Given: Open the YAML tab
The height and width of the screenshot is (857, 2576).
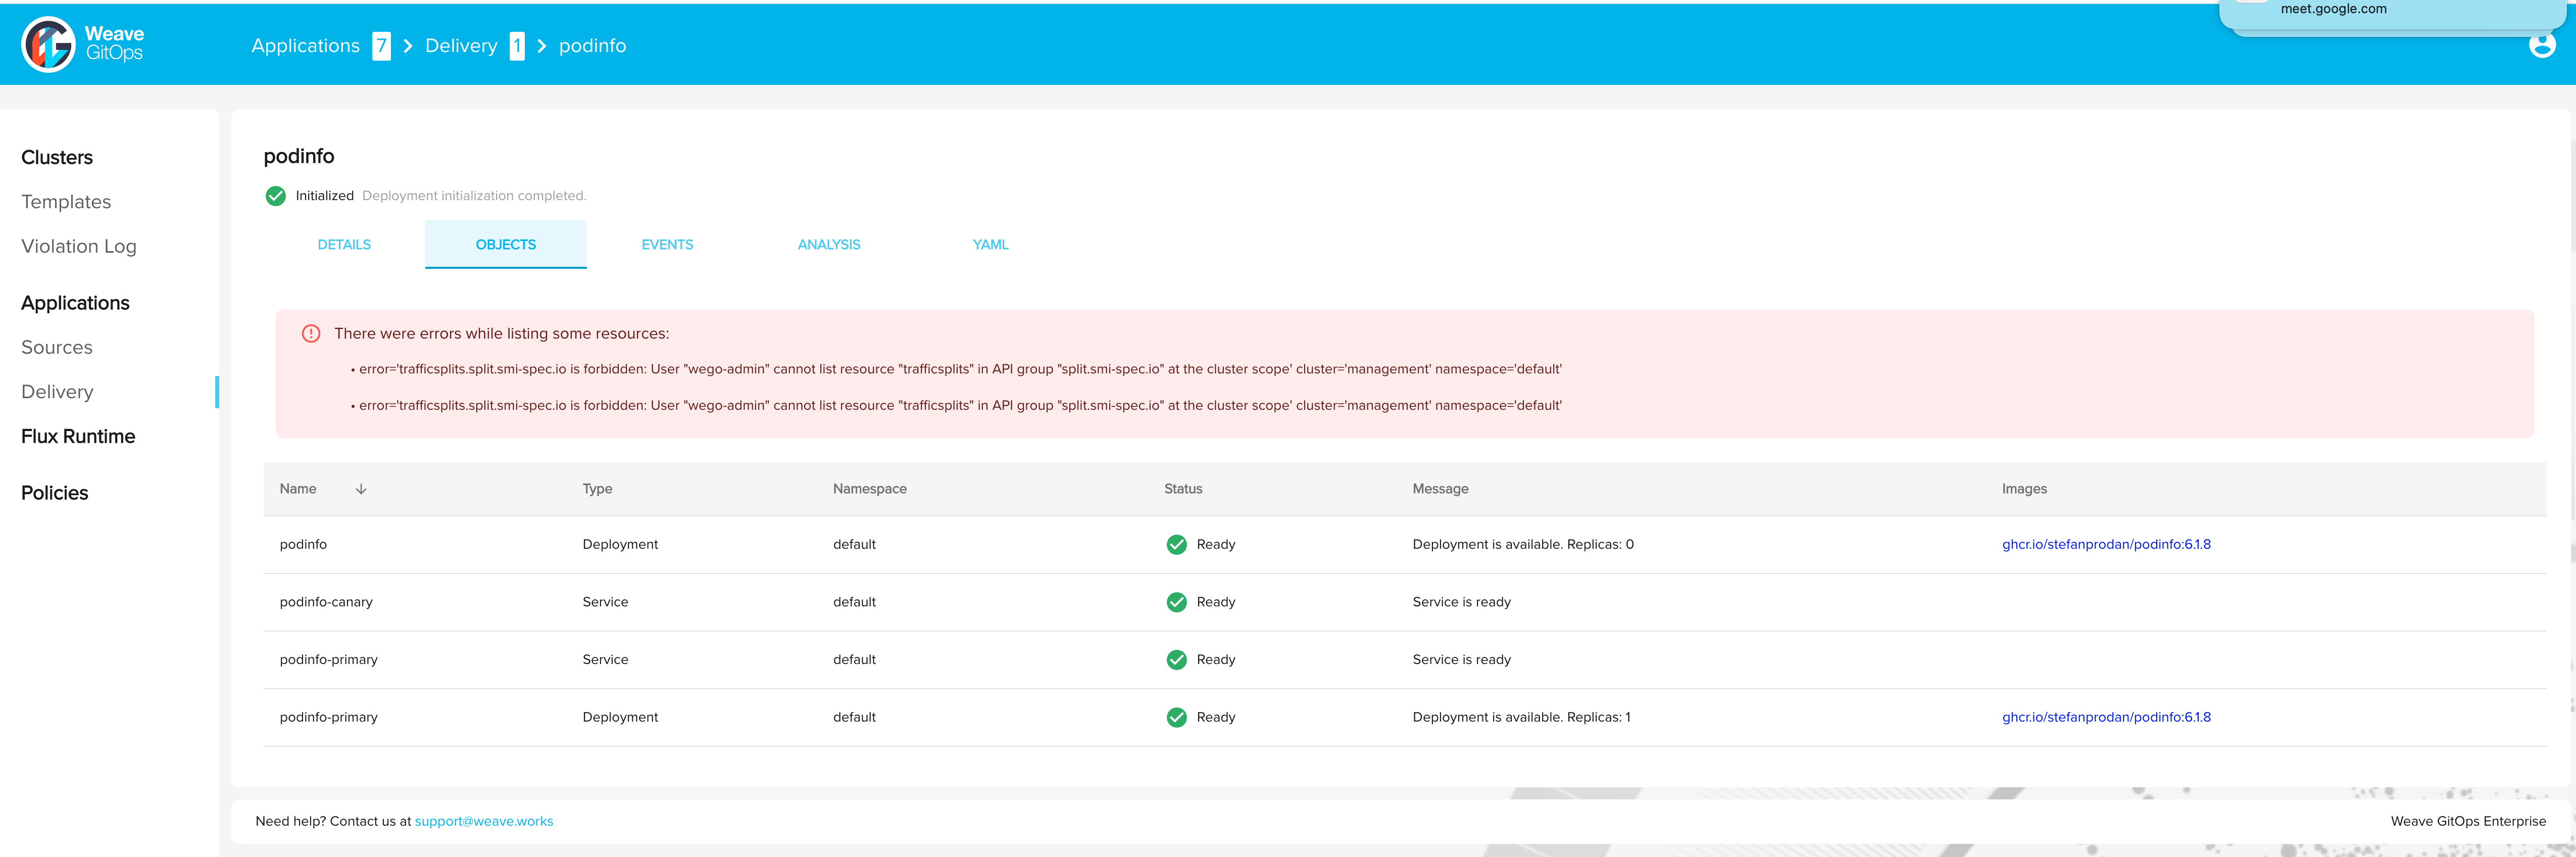Looking at the screenshot, I should (990, 245).
